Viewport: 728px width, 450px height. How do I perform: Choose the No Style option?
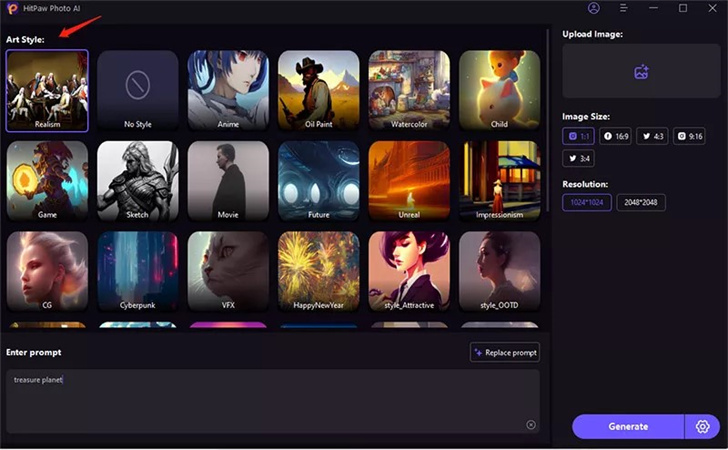137,91
